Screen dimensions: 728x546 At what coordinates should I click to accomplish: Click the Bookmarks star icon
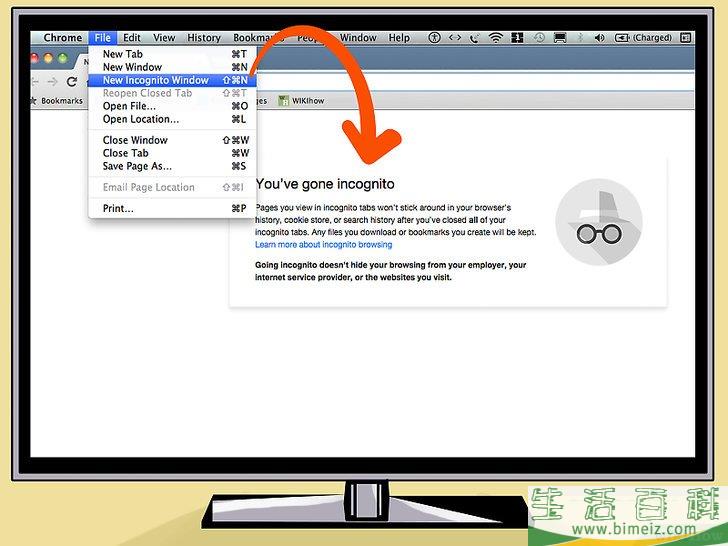(x=32, y=101)
